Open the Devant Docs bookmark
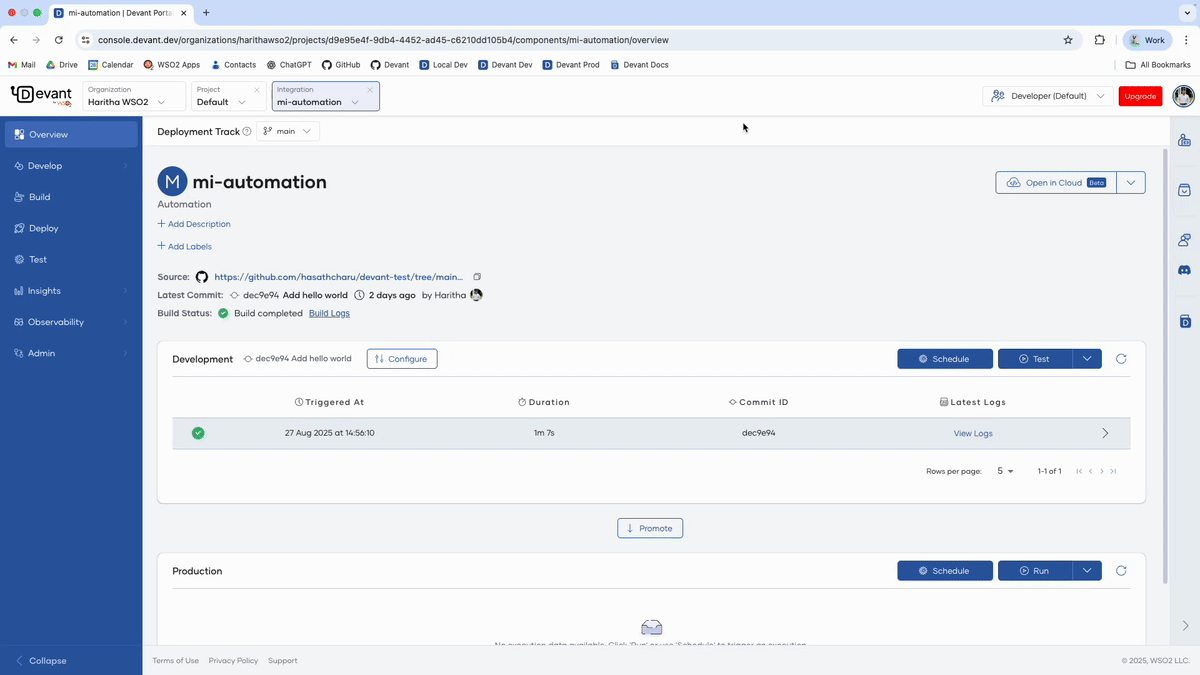The width and height of the screenshot is (1200, 675). tap(639, 65)
